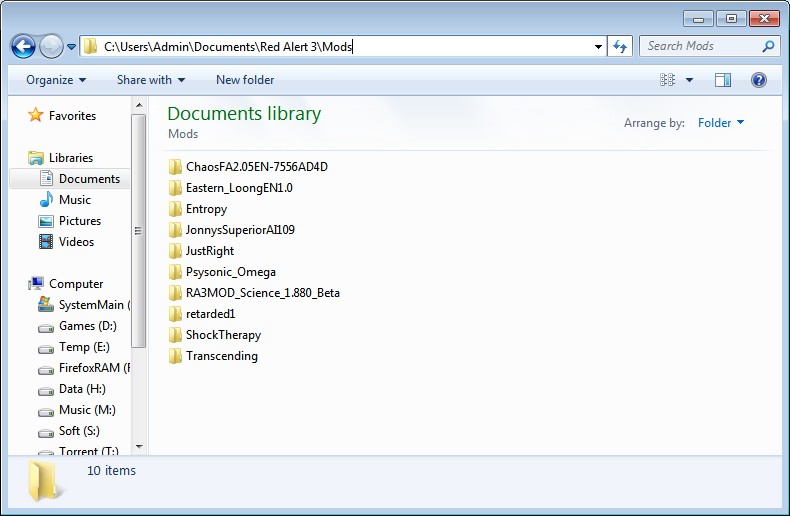Click the Games (D:) drive icon

point(46,329)
